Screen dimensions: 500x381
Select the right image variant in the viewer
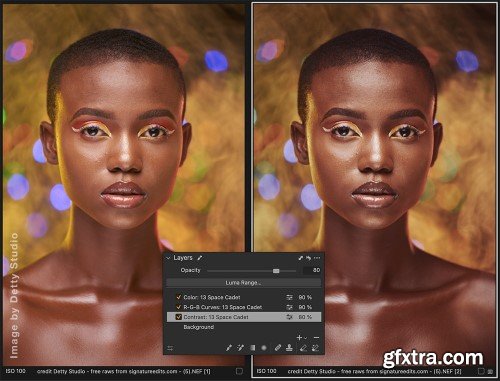point(375,185)
